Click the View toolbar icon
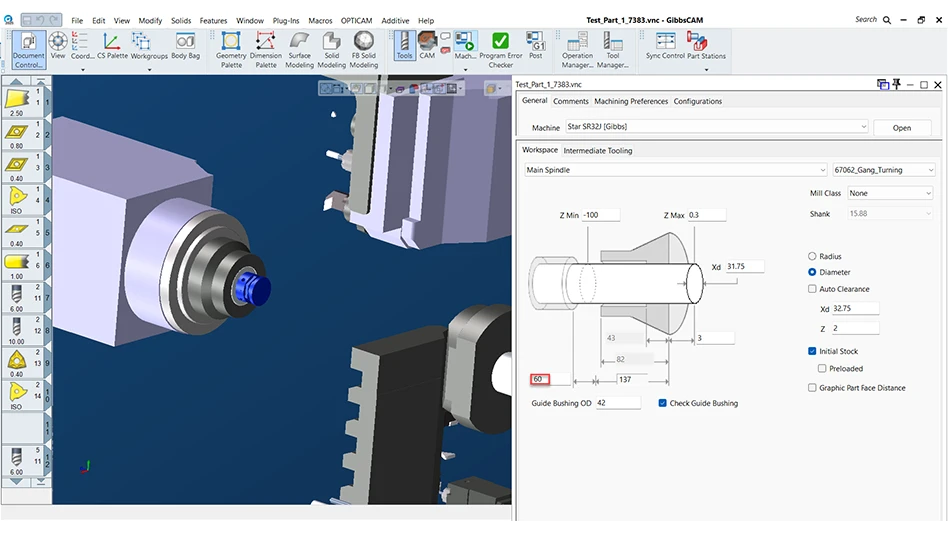Viewport: 948px width, 533px height. (58, 46)
